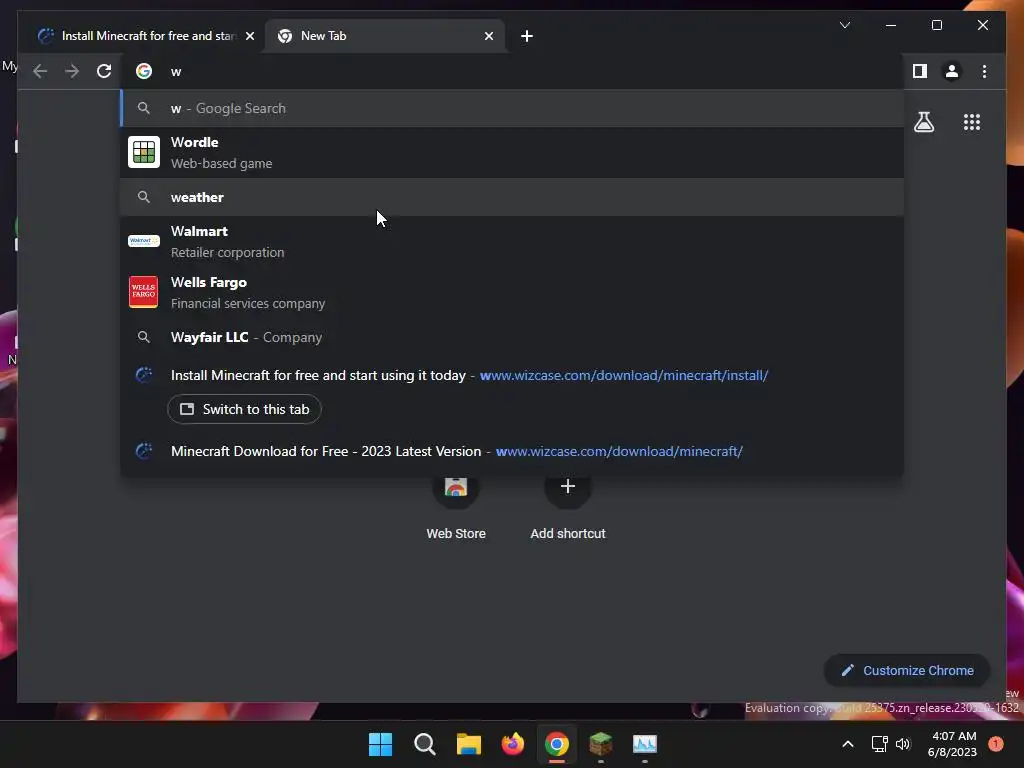Click the Add shortcut plus button

[x=568, y=487]
